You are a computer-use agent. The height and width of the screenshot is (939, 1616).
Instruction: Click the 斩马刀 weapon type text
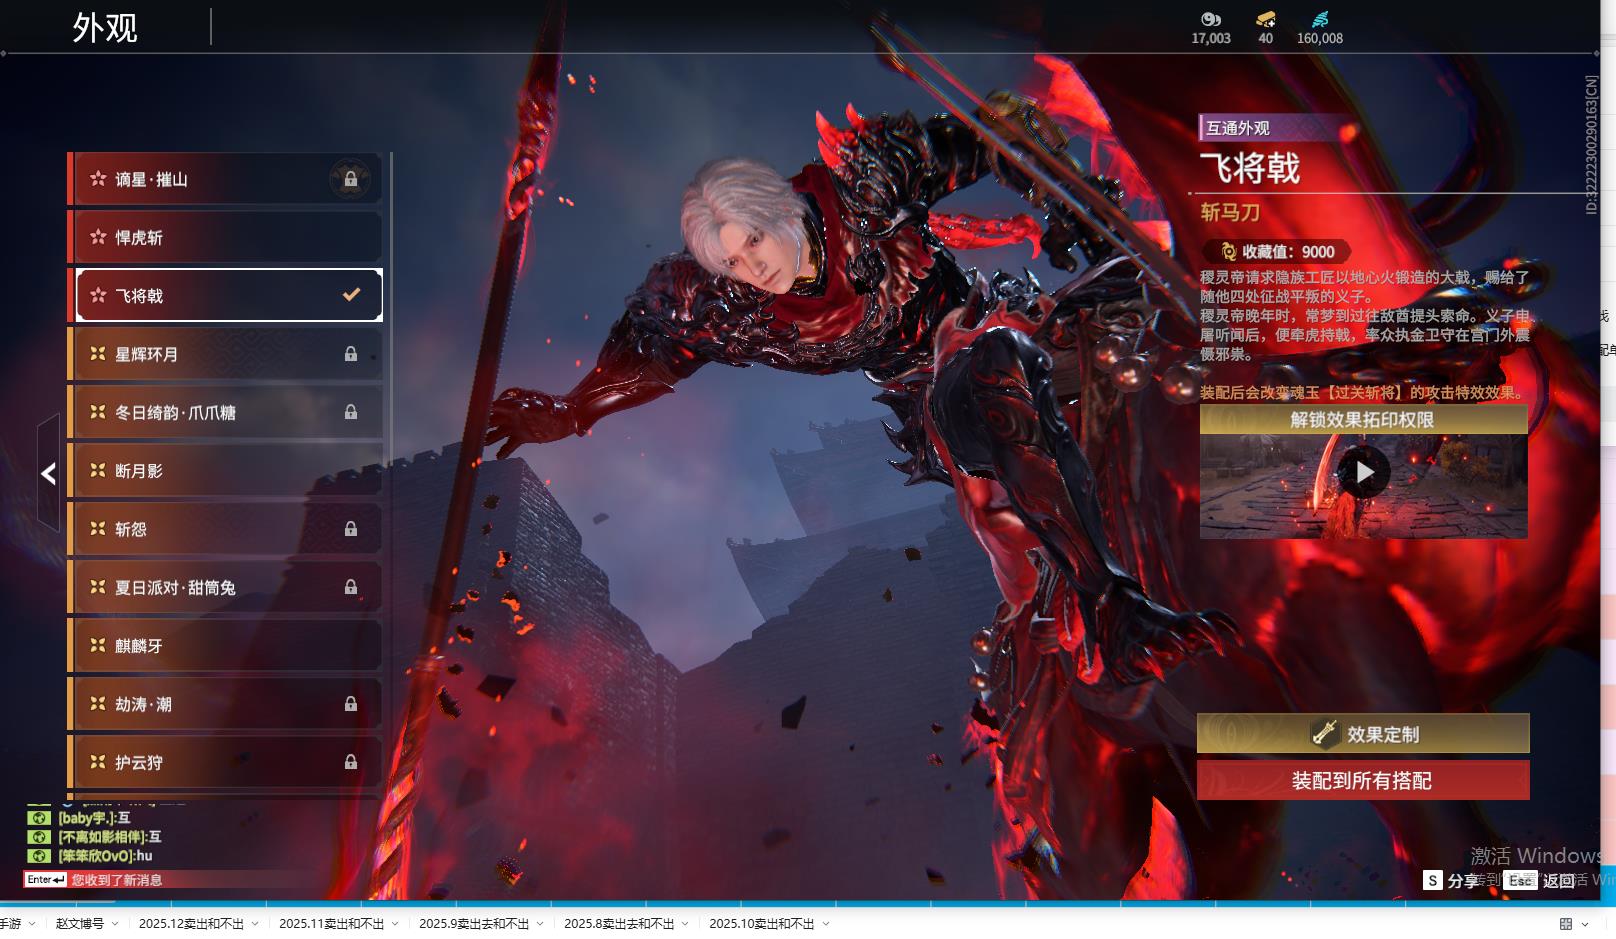pos(1230,212)
